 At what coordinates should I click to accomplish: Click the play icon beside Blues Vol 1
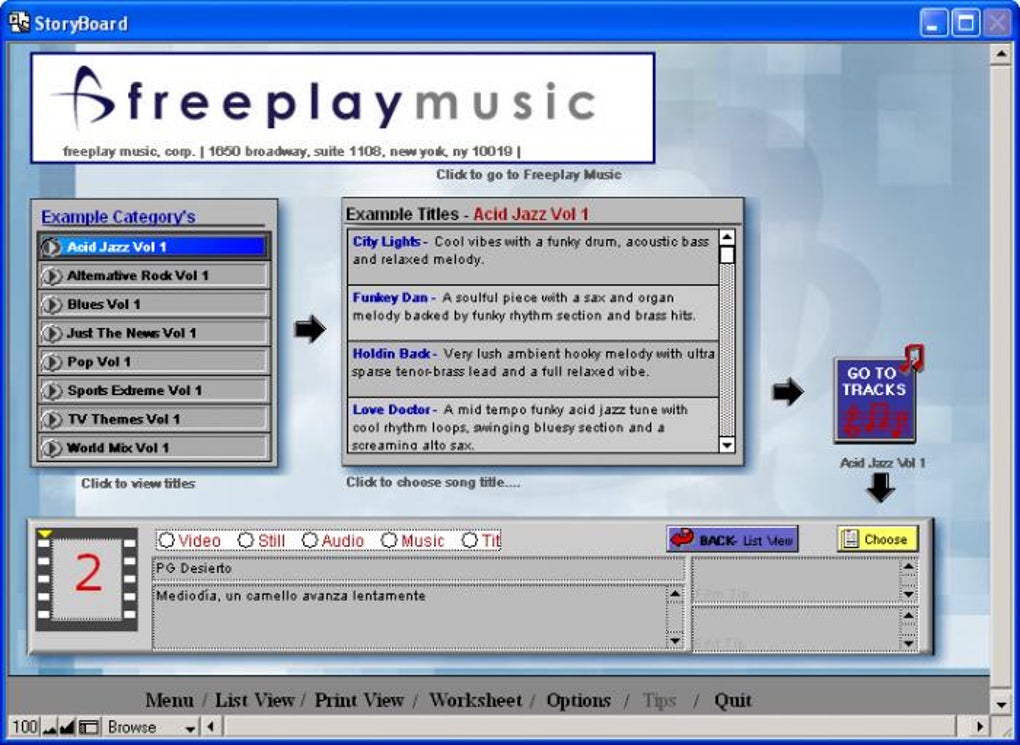point(51,305)
